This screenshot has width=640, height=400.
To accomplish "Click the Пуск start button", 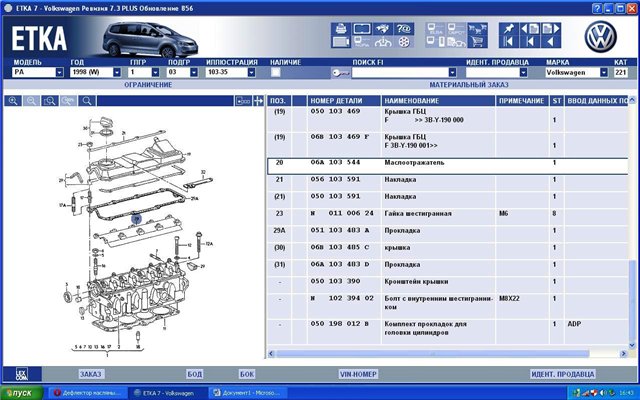I will pyautogui.click(x=22, y=393).
